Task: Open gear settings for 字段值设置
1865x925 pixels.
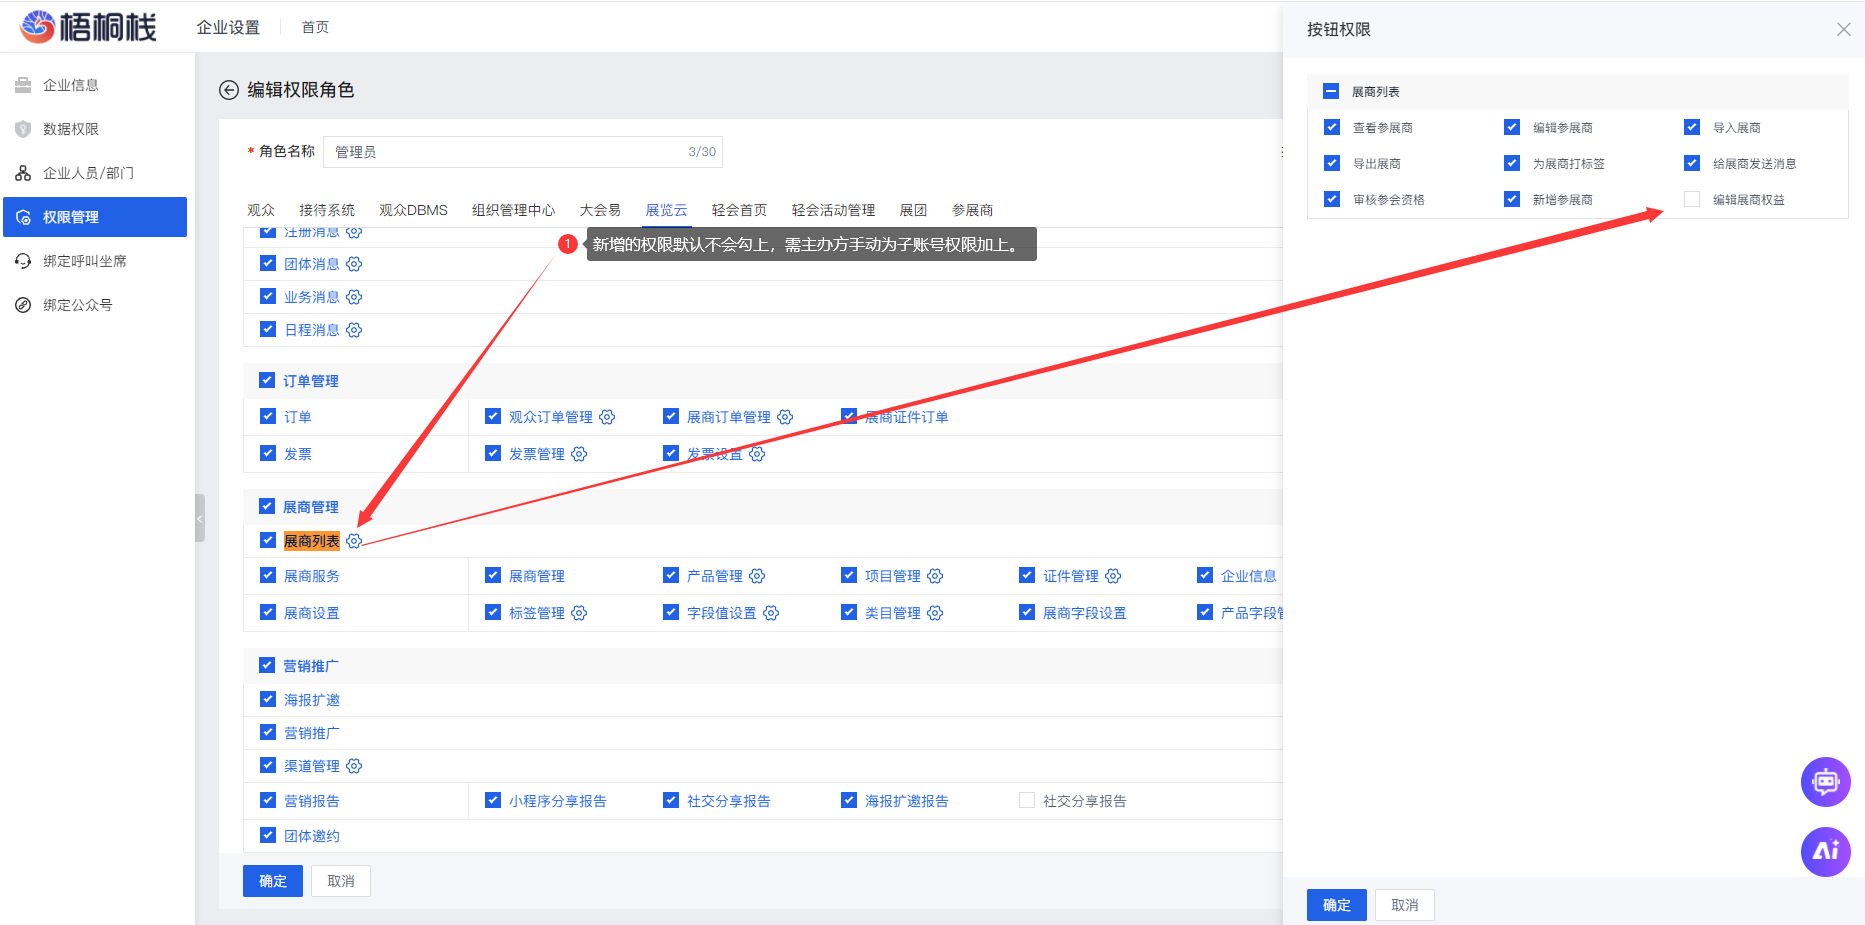Action: 771,613
